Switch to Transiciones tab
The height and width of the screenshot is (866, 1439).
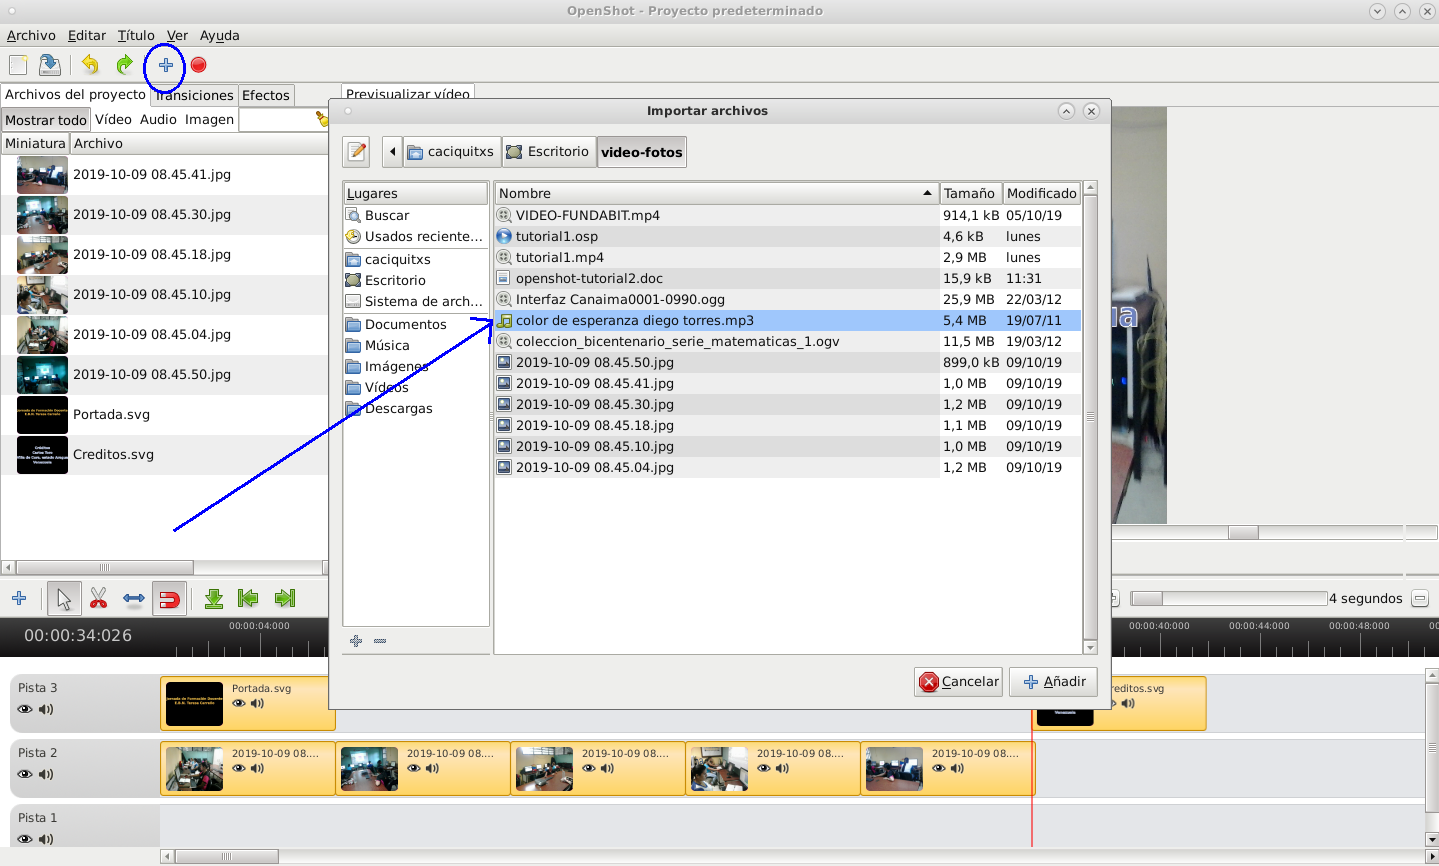[x=195, y=95]
